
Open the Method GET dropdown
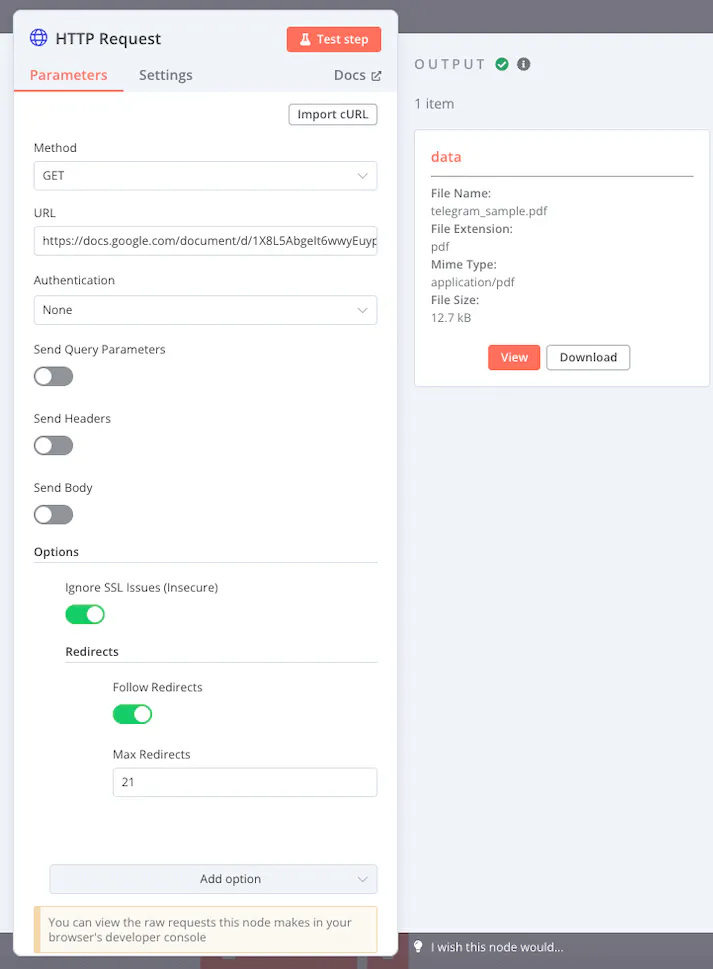pyautogui.click(x=205, y=175)
